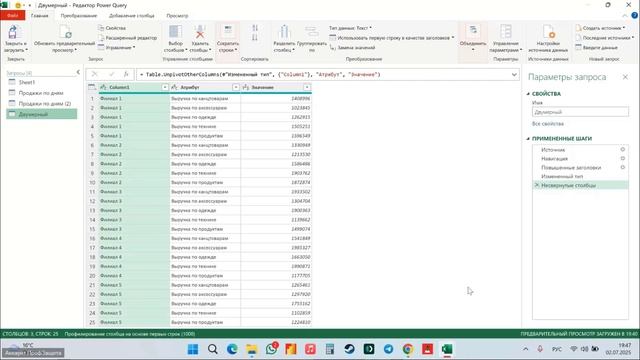Open query Свойства in the ribbon
640x360 pixels.
[112, 28]
